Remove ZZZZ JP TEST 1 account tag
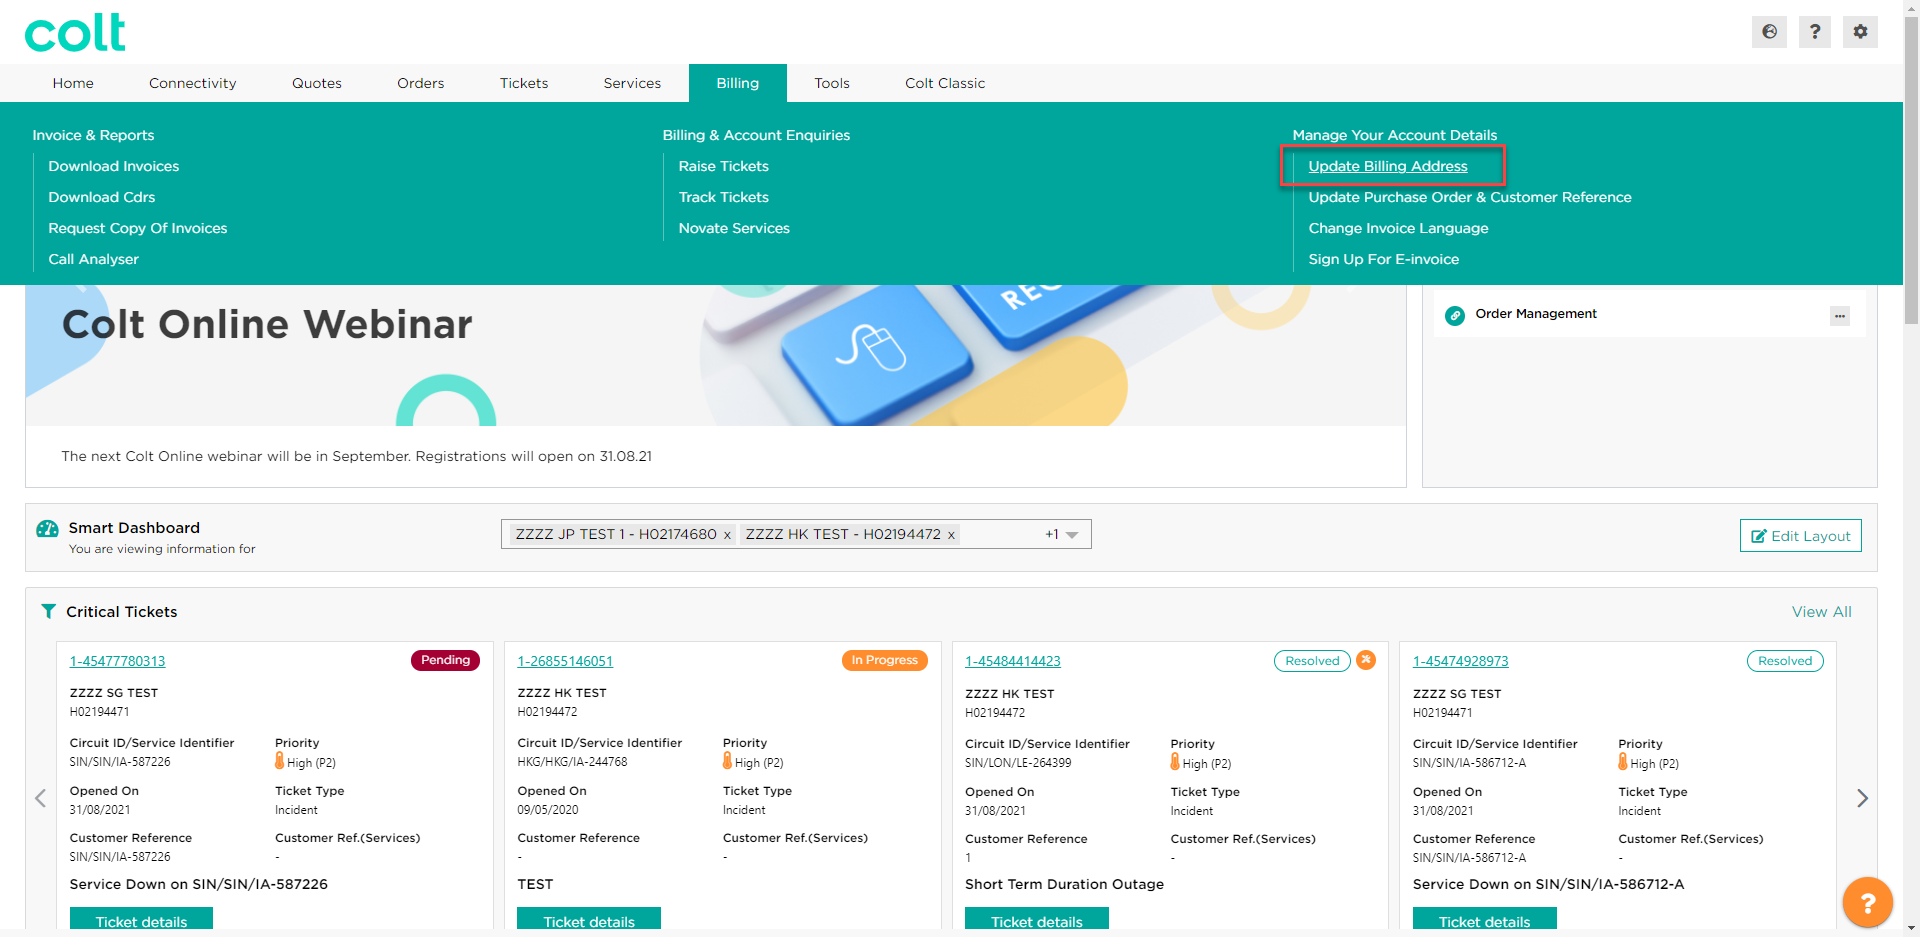Screen dimensions: 1920x937 727,535
